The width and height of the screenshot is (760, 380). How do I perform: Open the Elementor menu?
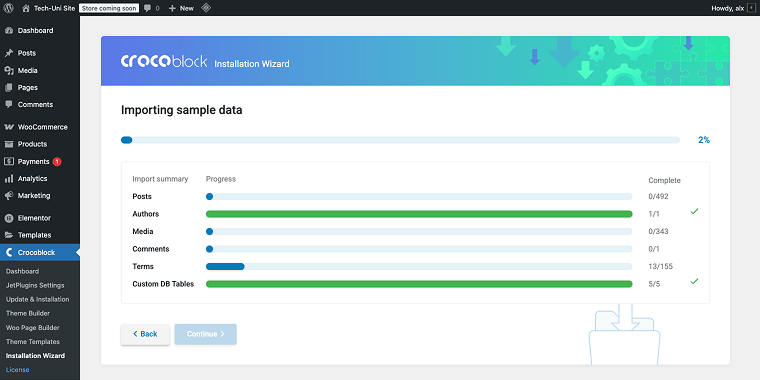coord(40,218)
